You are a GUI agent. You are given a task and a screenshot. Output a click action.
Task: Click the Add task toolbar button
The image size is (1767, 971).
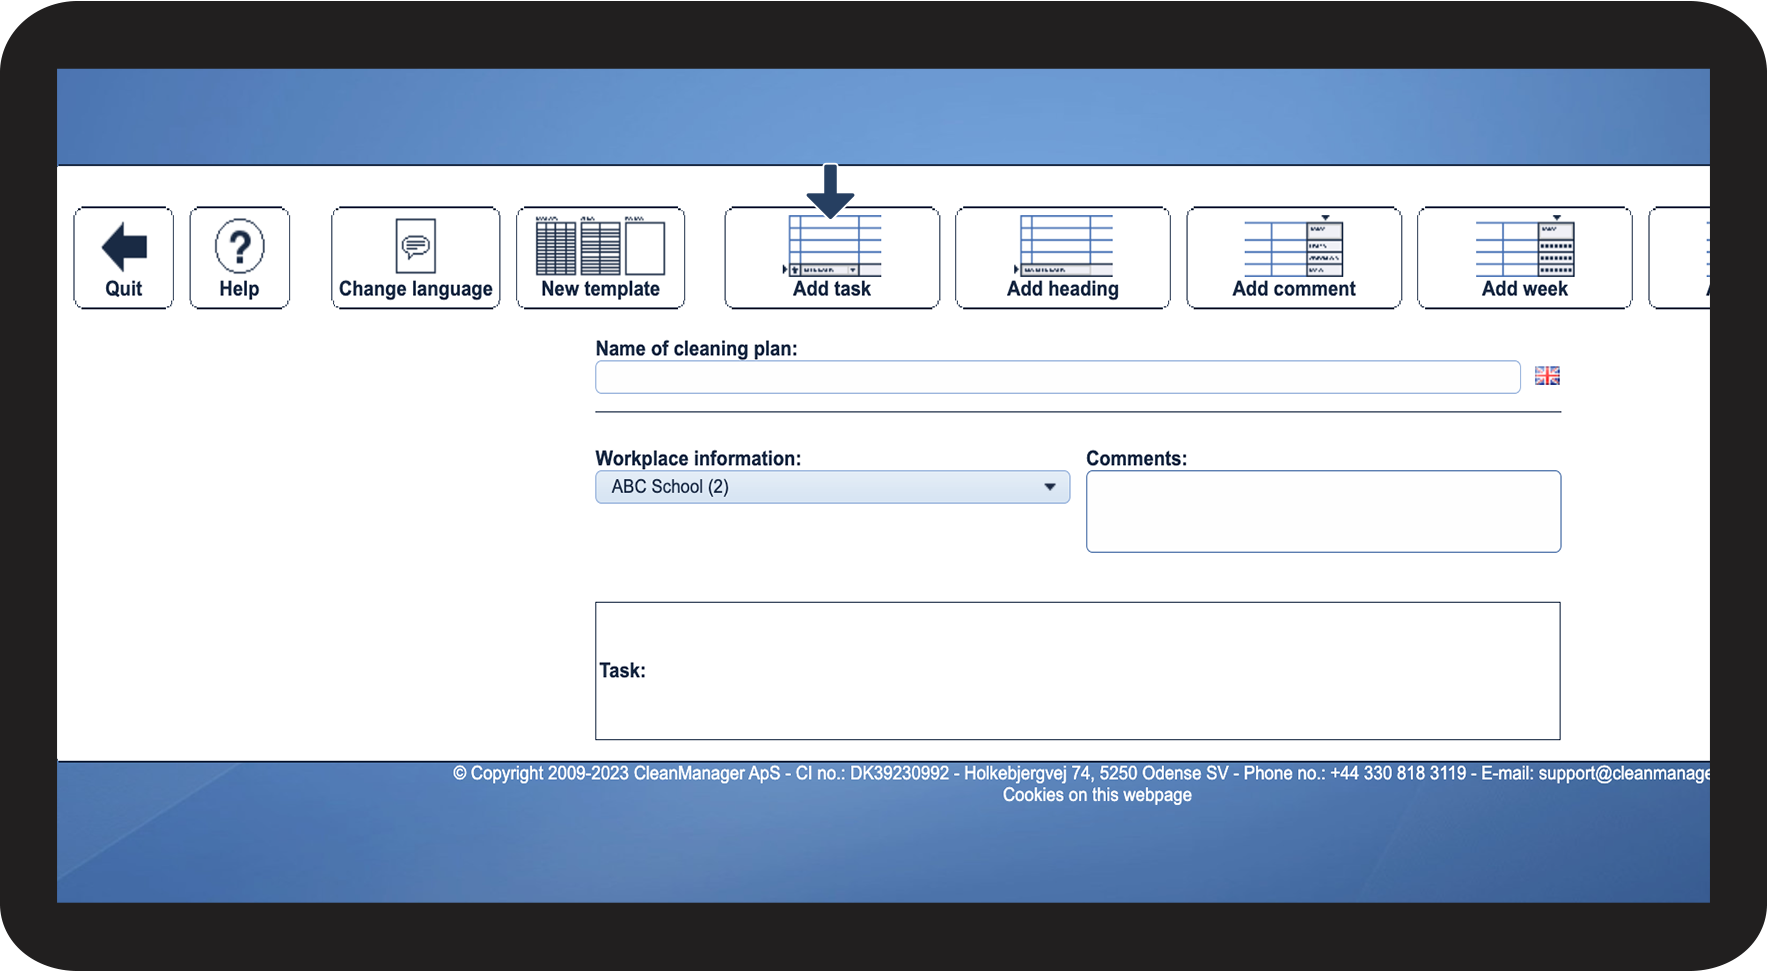(831, 258)
